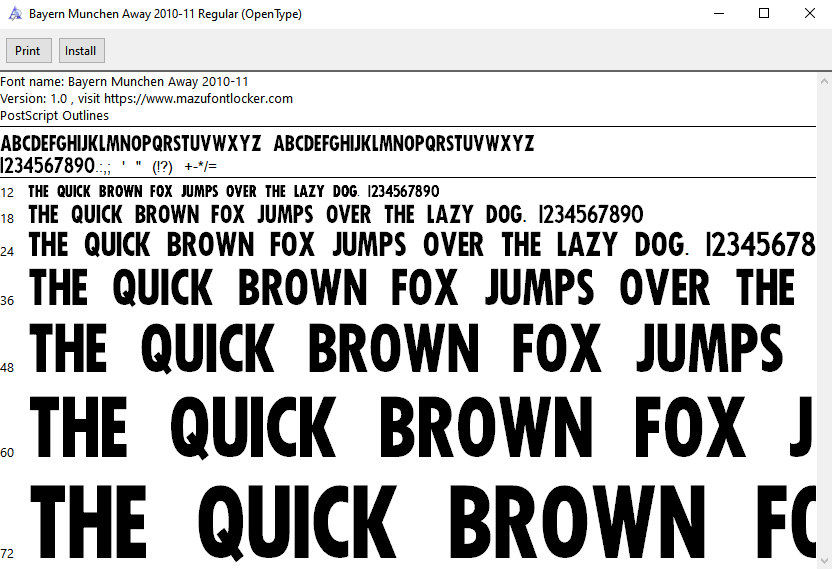This screenshot has height=569, width=832.
Task: Click the 72-point pangram sample line
Action: (422, 522)
